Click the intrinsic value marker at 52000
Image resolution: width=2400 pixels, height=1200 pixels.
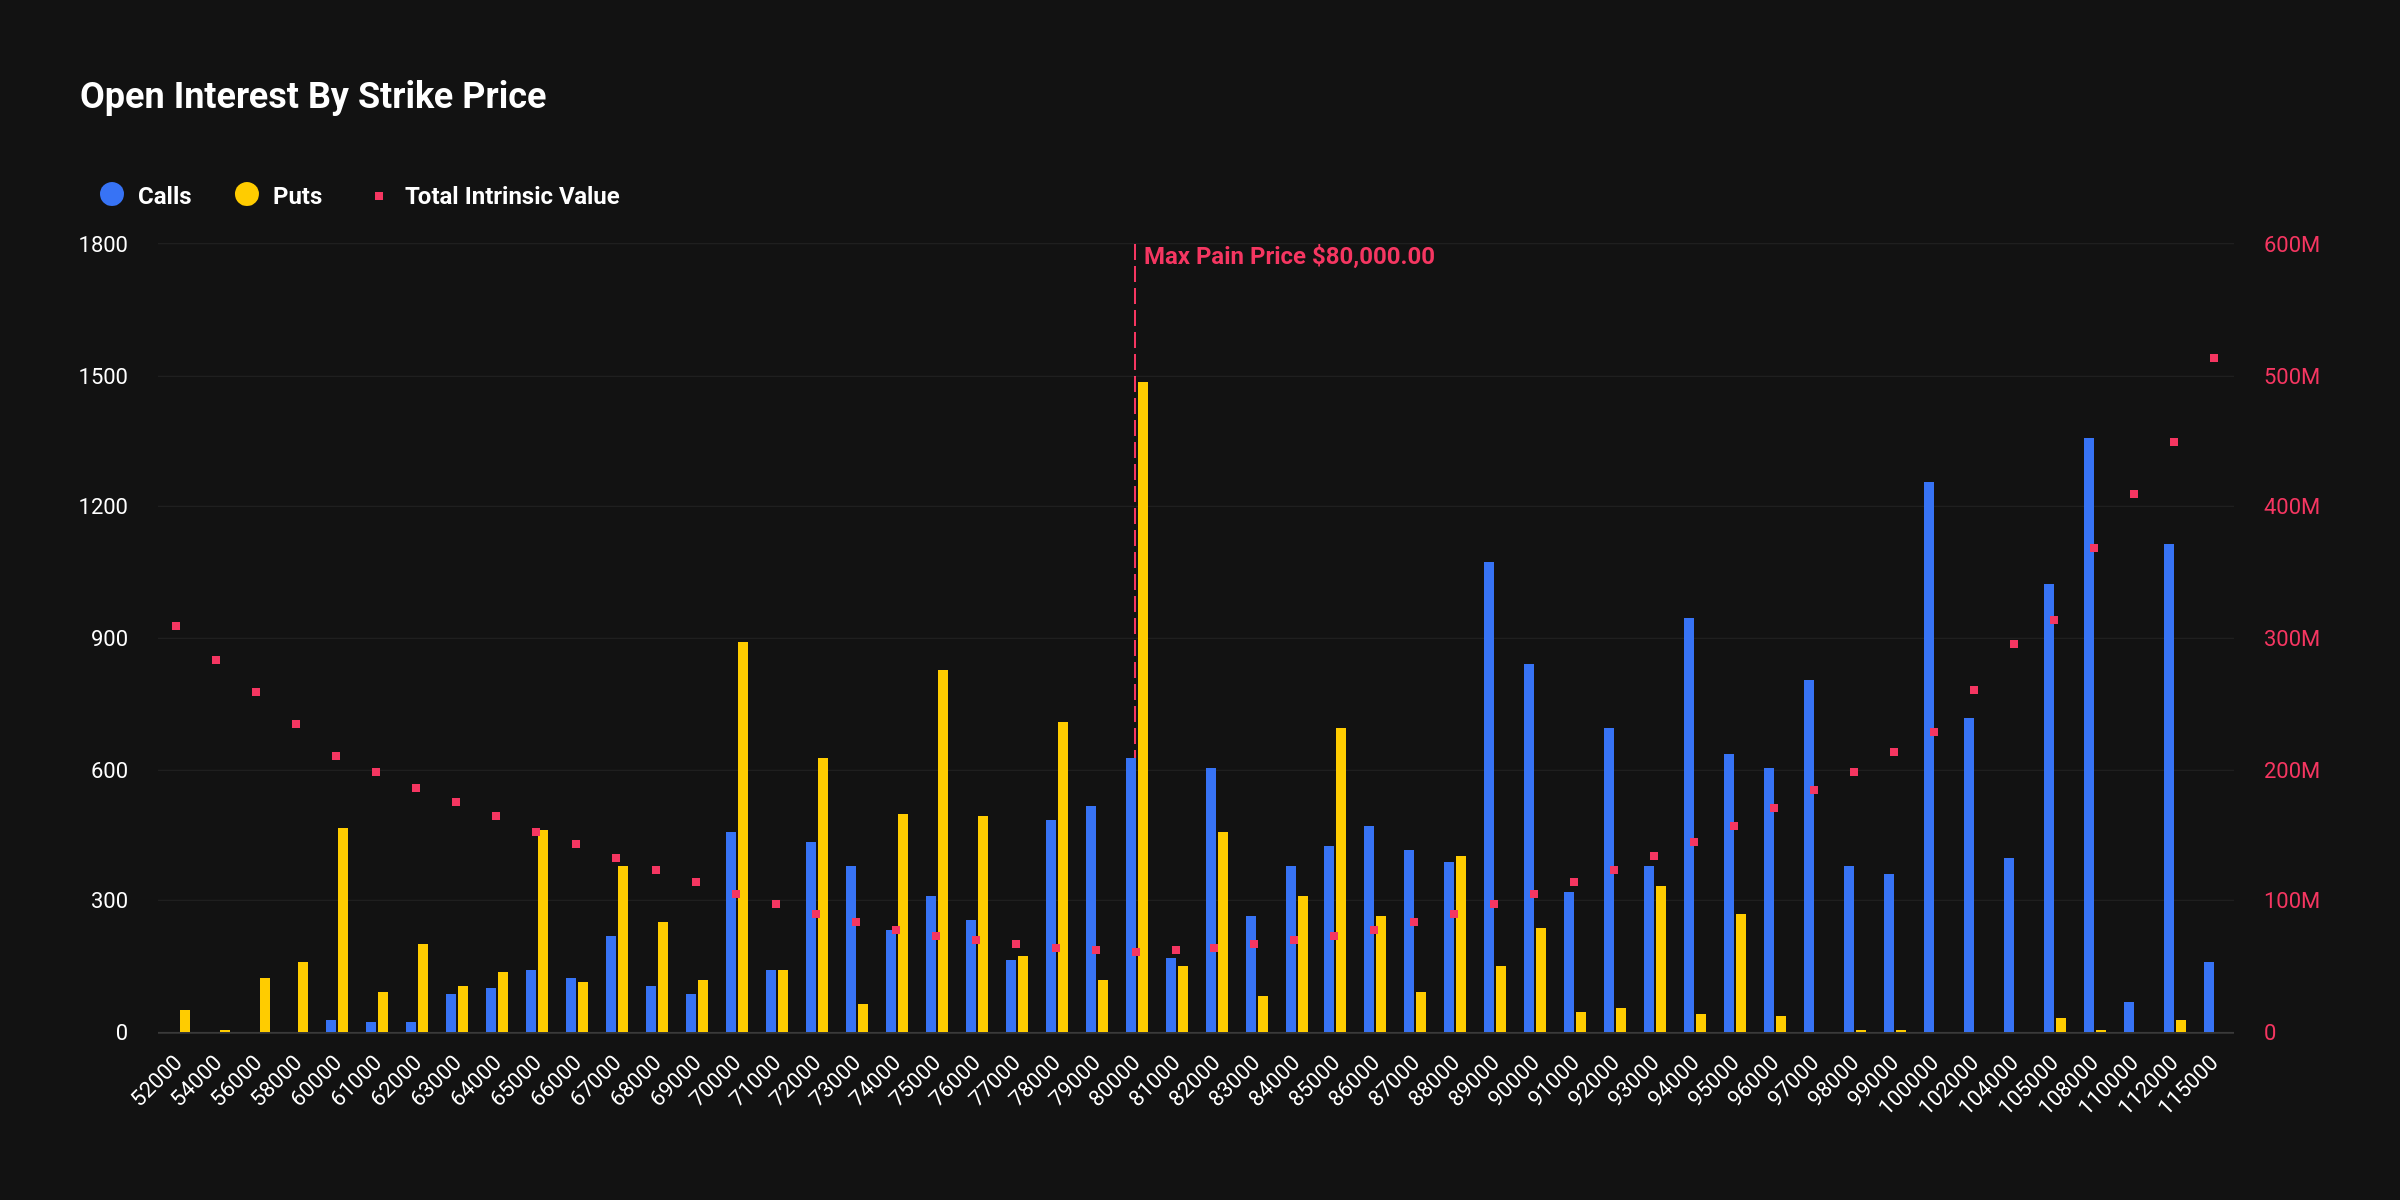click(176, 626)
